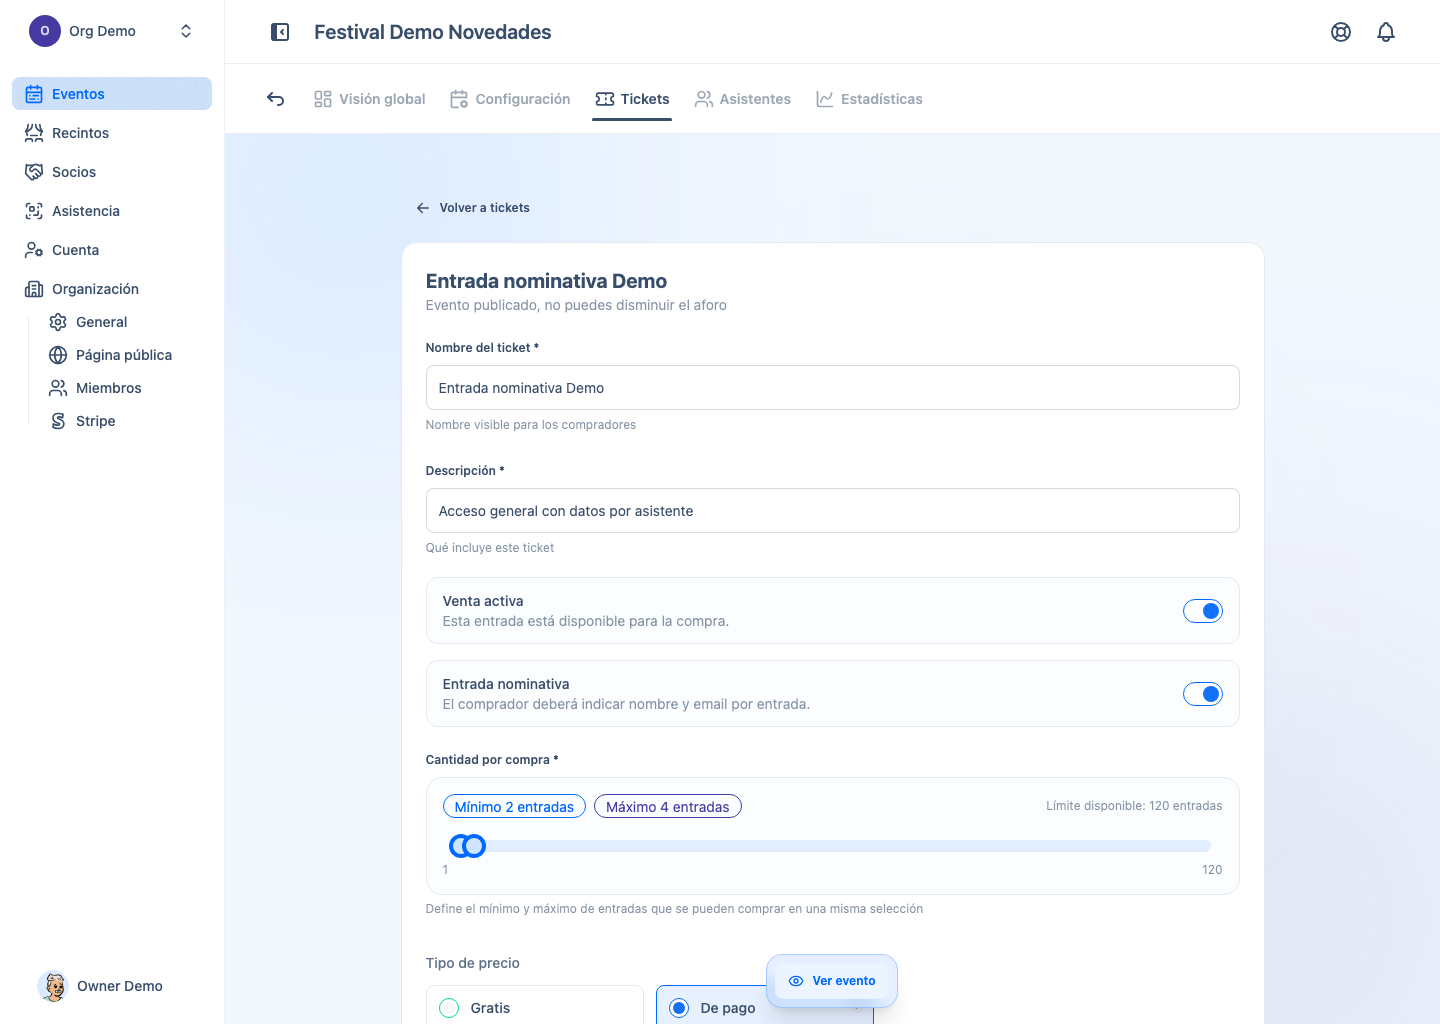Open the notifications bell
Screen dimensions: 1440x1024
[x=1386, y=32]
